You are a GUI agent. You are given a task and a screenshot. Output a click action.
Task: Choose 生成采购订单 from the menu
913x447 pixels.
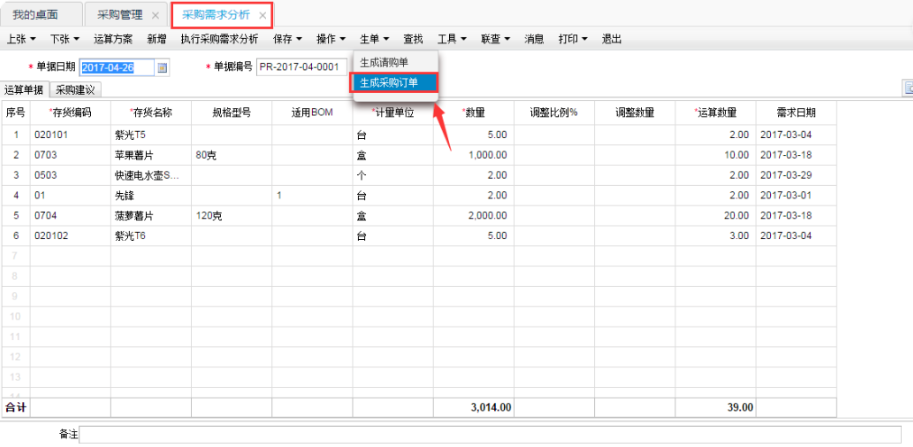pos(393,83)
